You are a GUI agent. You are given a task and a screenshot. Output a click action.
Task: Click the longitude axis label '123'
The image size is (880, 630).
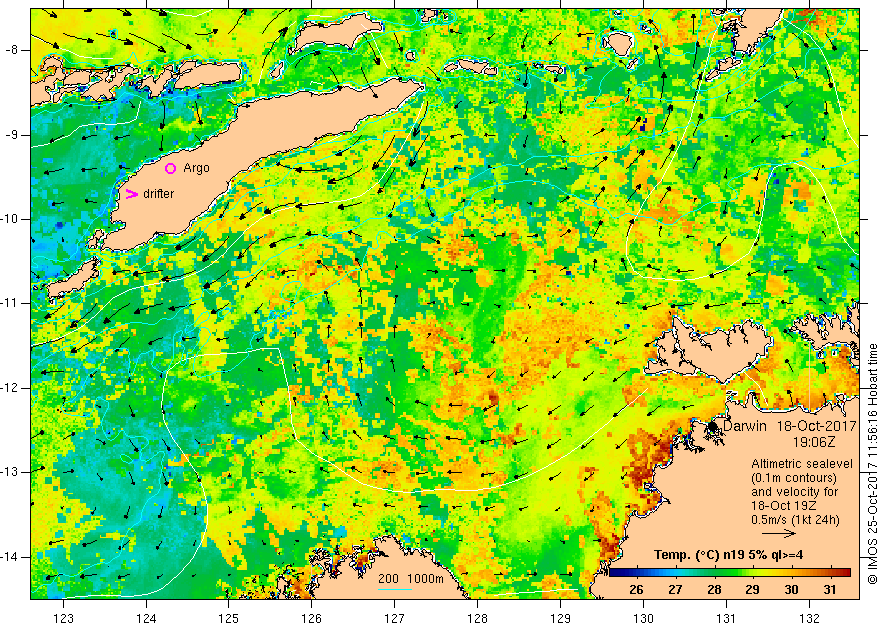click(x=63, y=619)
